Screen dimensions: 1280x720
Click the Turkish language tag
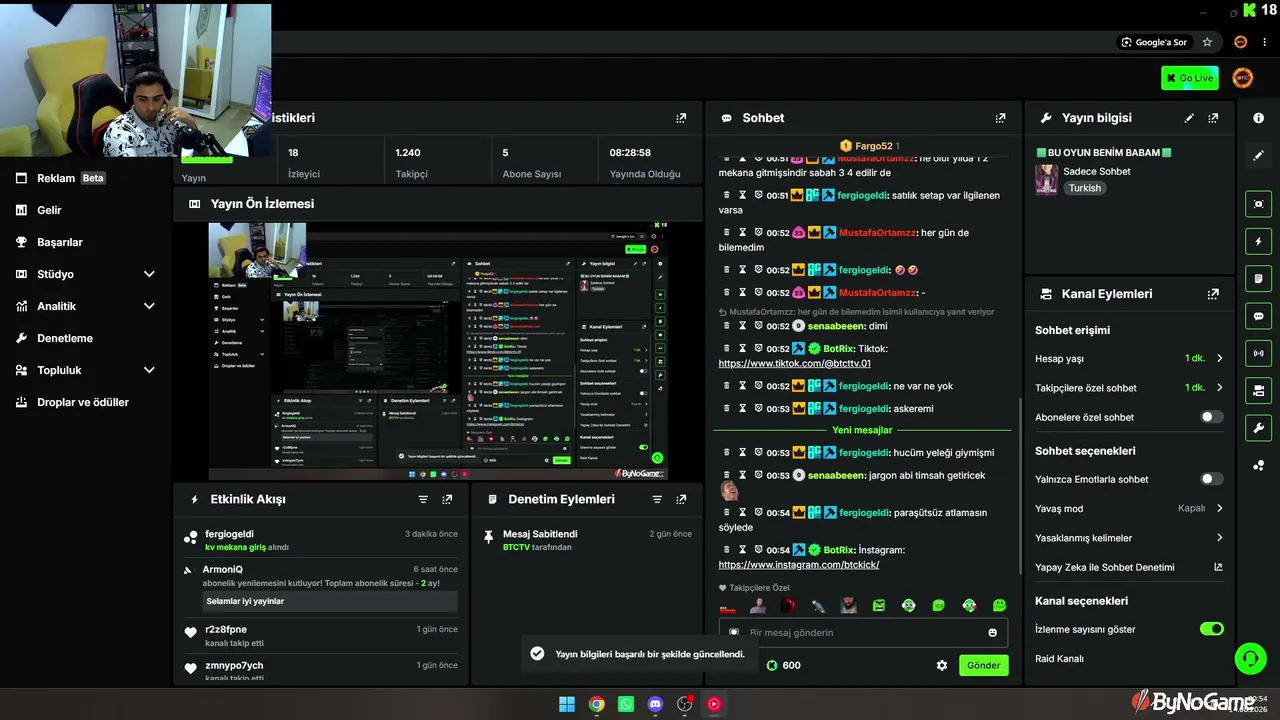click(x=1084, y=188)
